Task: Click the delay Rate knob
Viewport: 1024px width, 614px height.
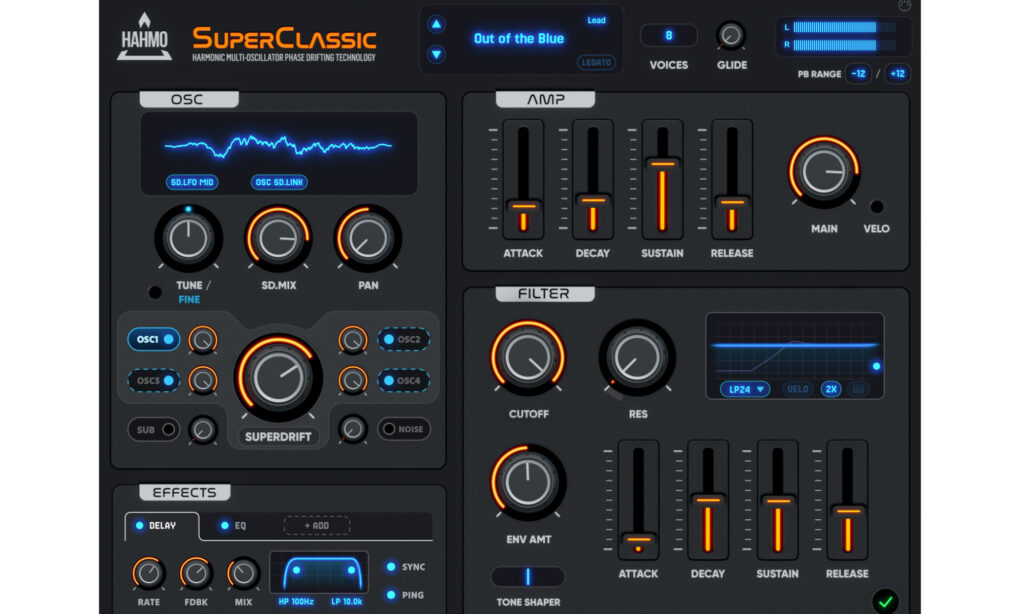Action: (148, 574)
